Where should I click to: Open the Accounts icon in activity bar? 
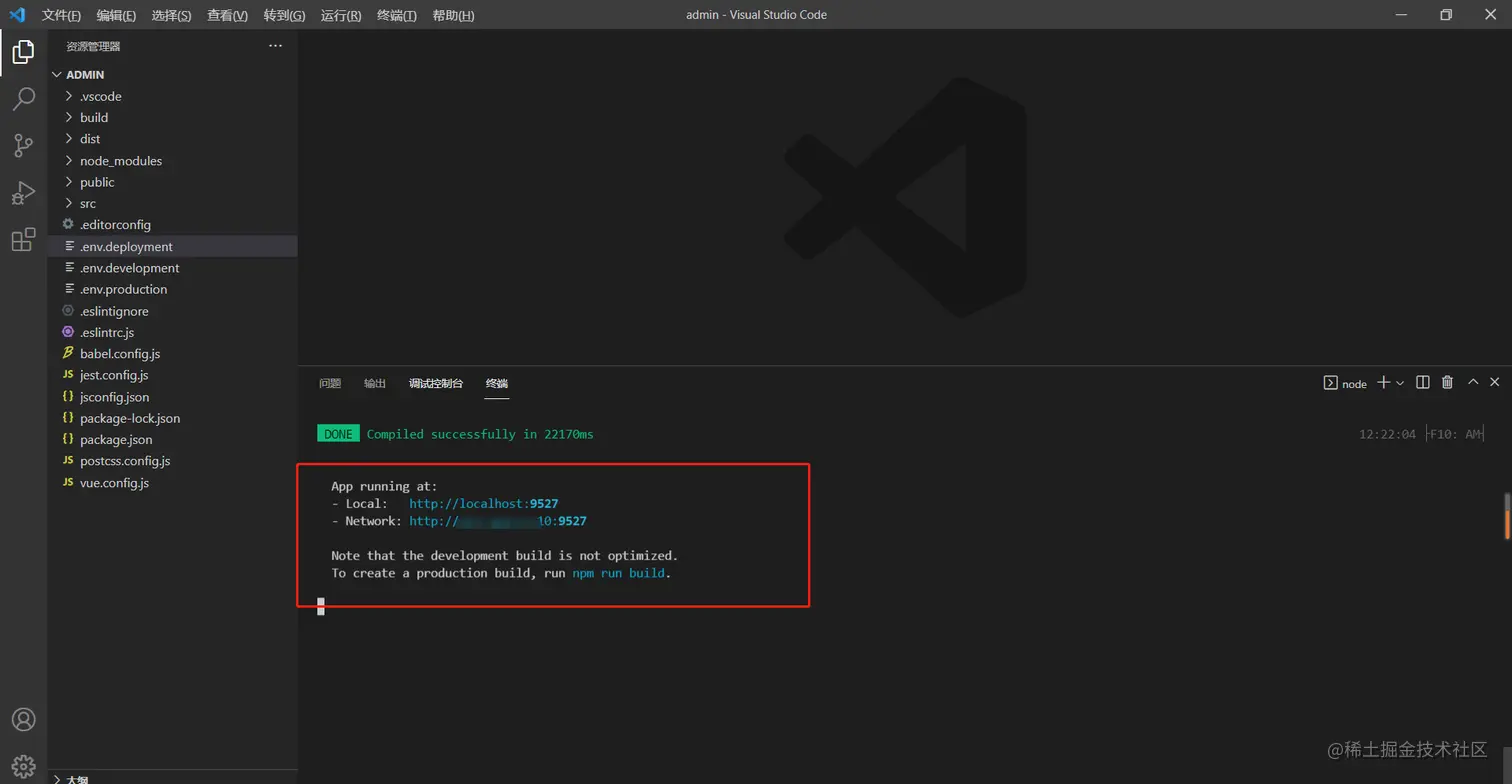click(23, 720)
